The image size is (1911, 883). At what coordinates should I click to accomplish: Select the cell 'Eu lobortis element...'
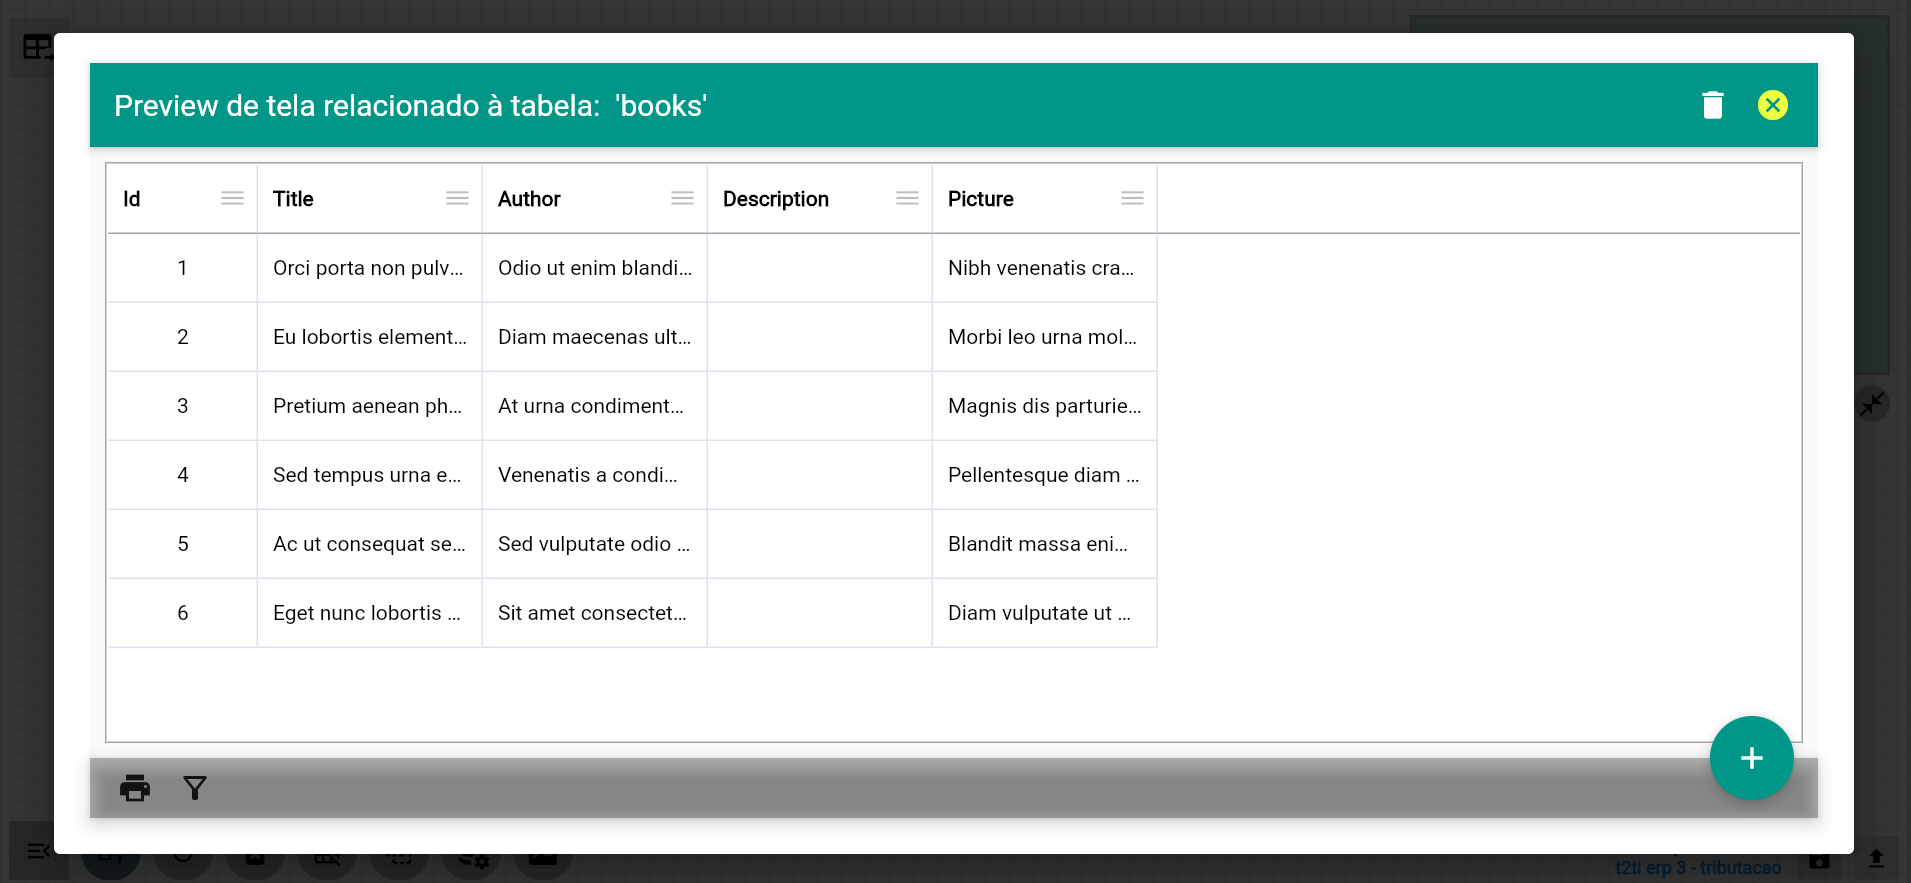click(x=370, y=337)
